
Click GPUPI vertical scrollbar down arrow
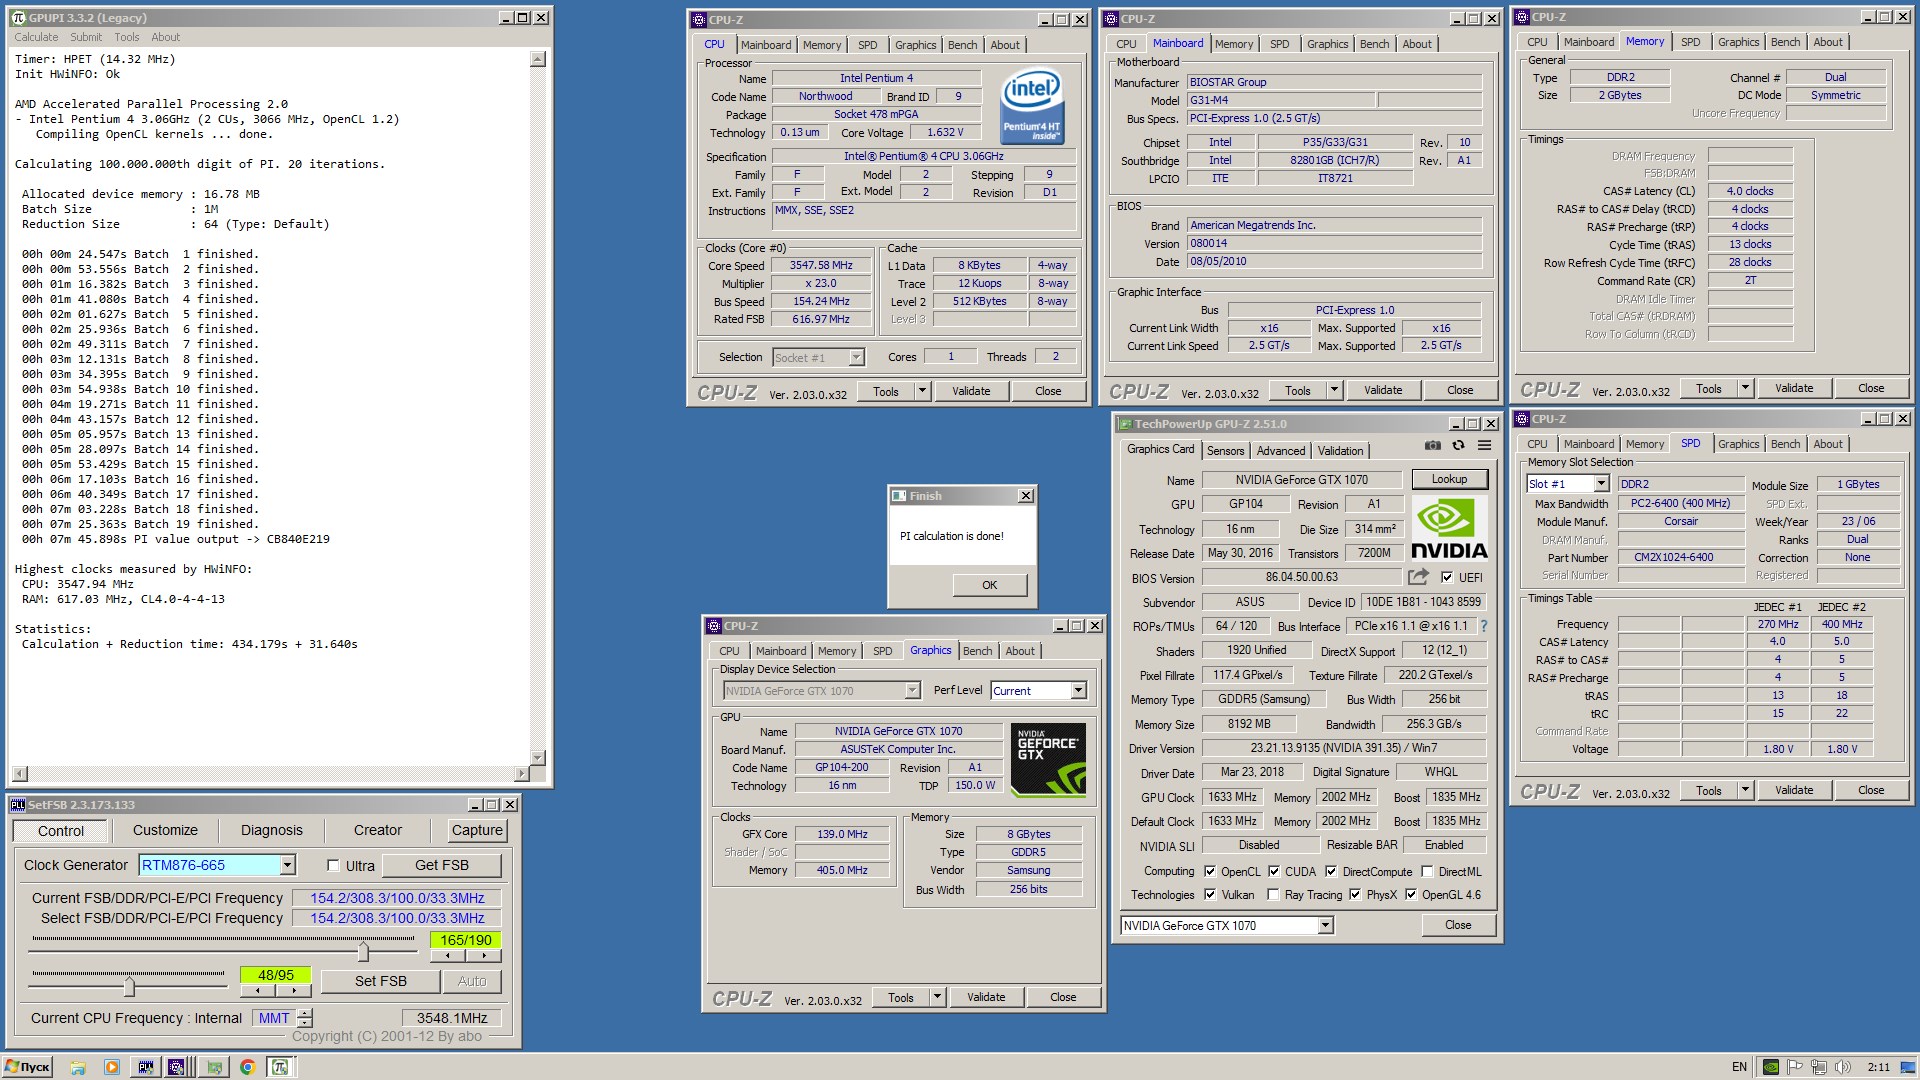click(x=537, y=758)
